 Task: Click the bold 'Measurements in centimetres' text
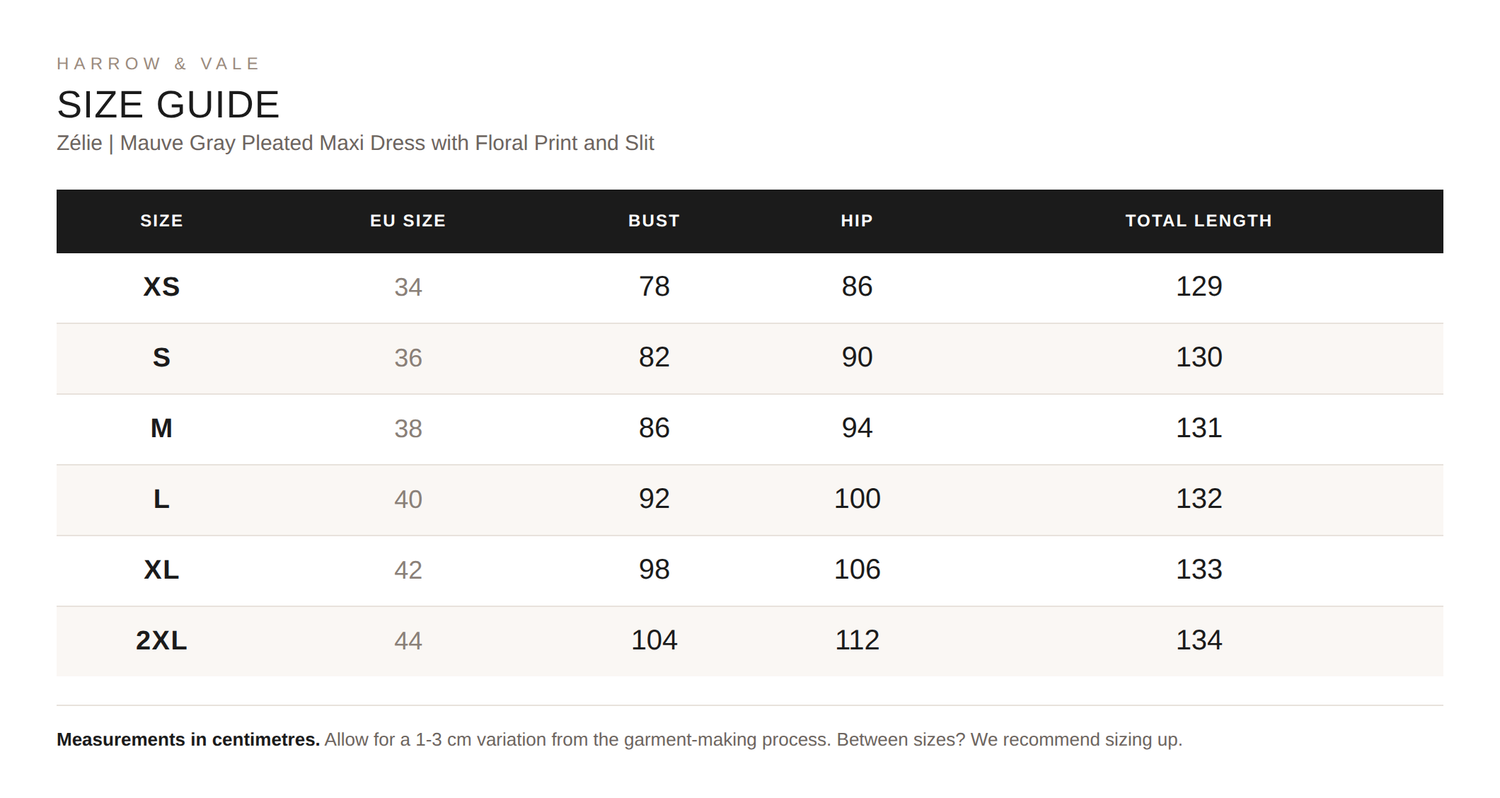(188, 740)
